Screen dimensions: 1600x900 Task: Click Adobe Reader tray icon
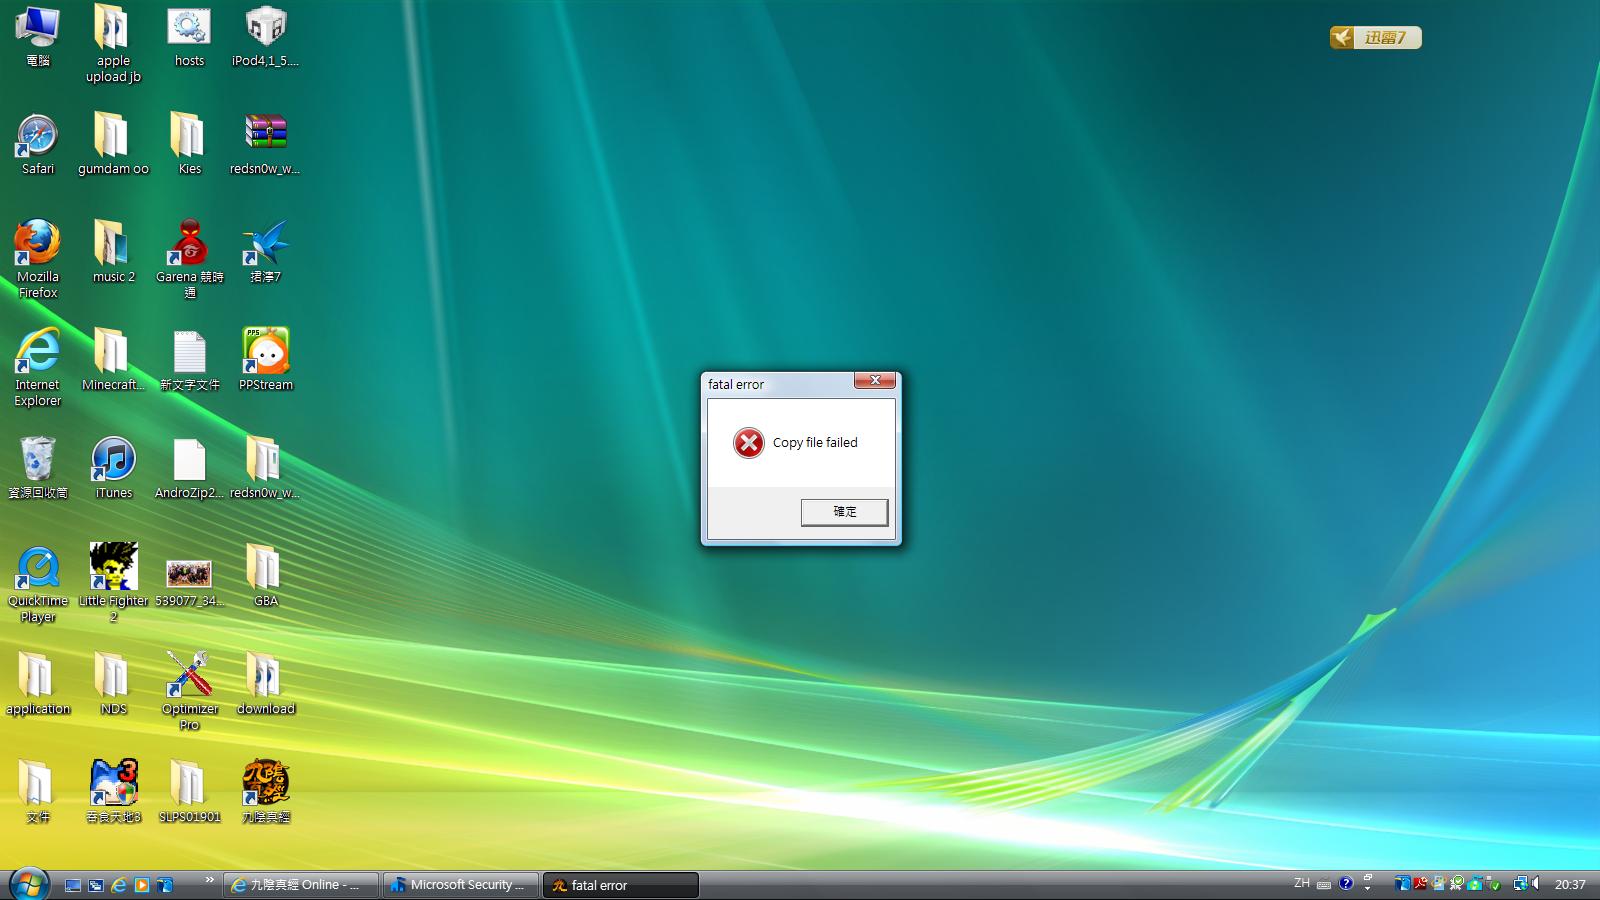coord(1420,883)
